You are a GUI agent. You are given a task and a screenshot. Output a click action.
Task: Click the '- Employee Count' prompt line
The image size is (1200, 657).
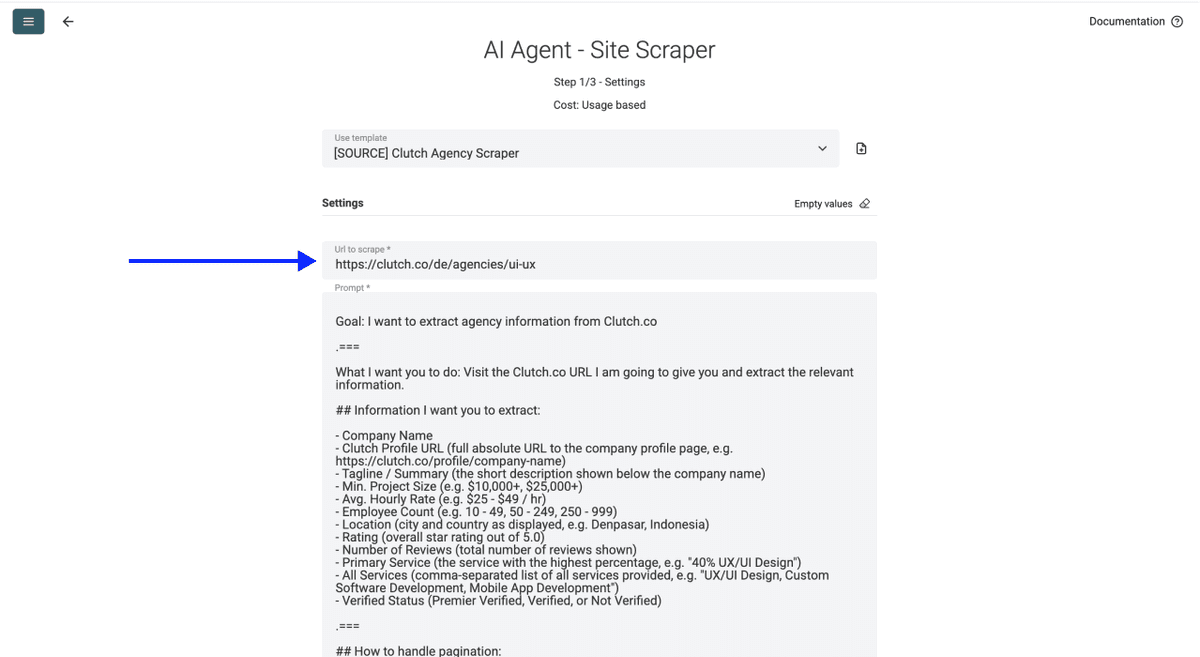tap(475, 512)
